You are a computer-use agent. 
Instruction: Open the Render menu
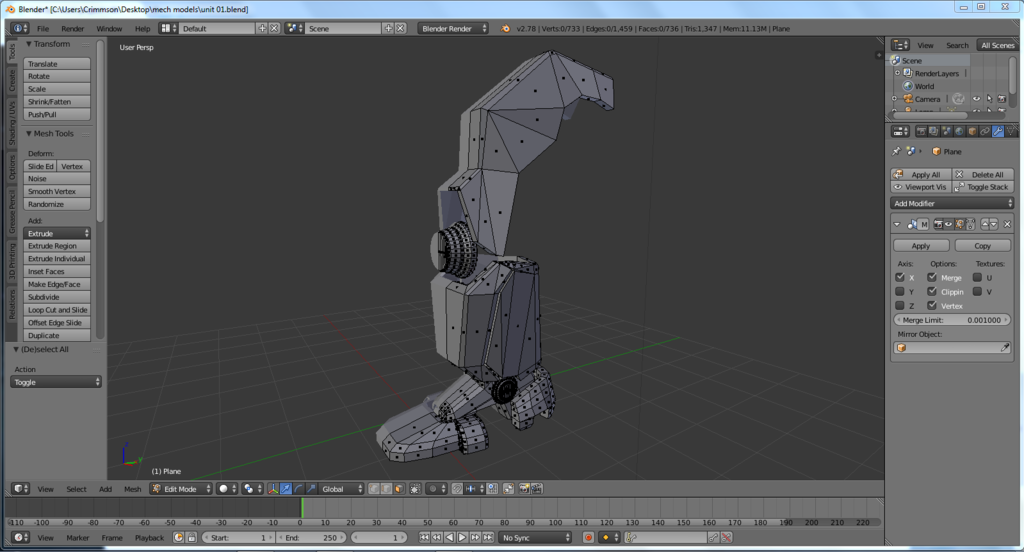73,28
